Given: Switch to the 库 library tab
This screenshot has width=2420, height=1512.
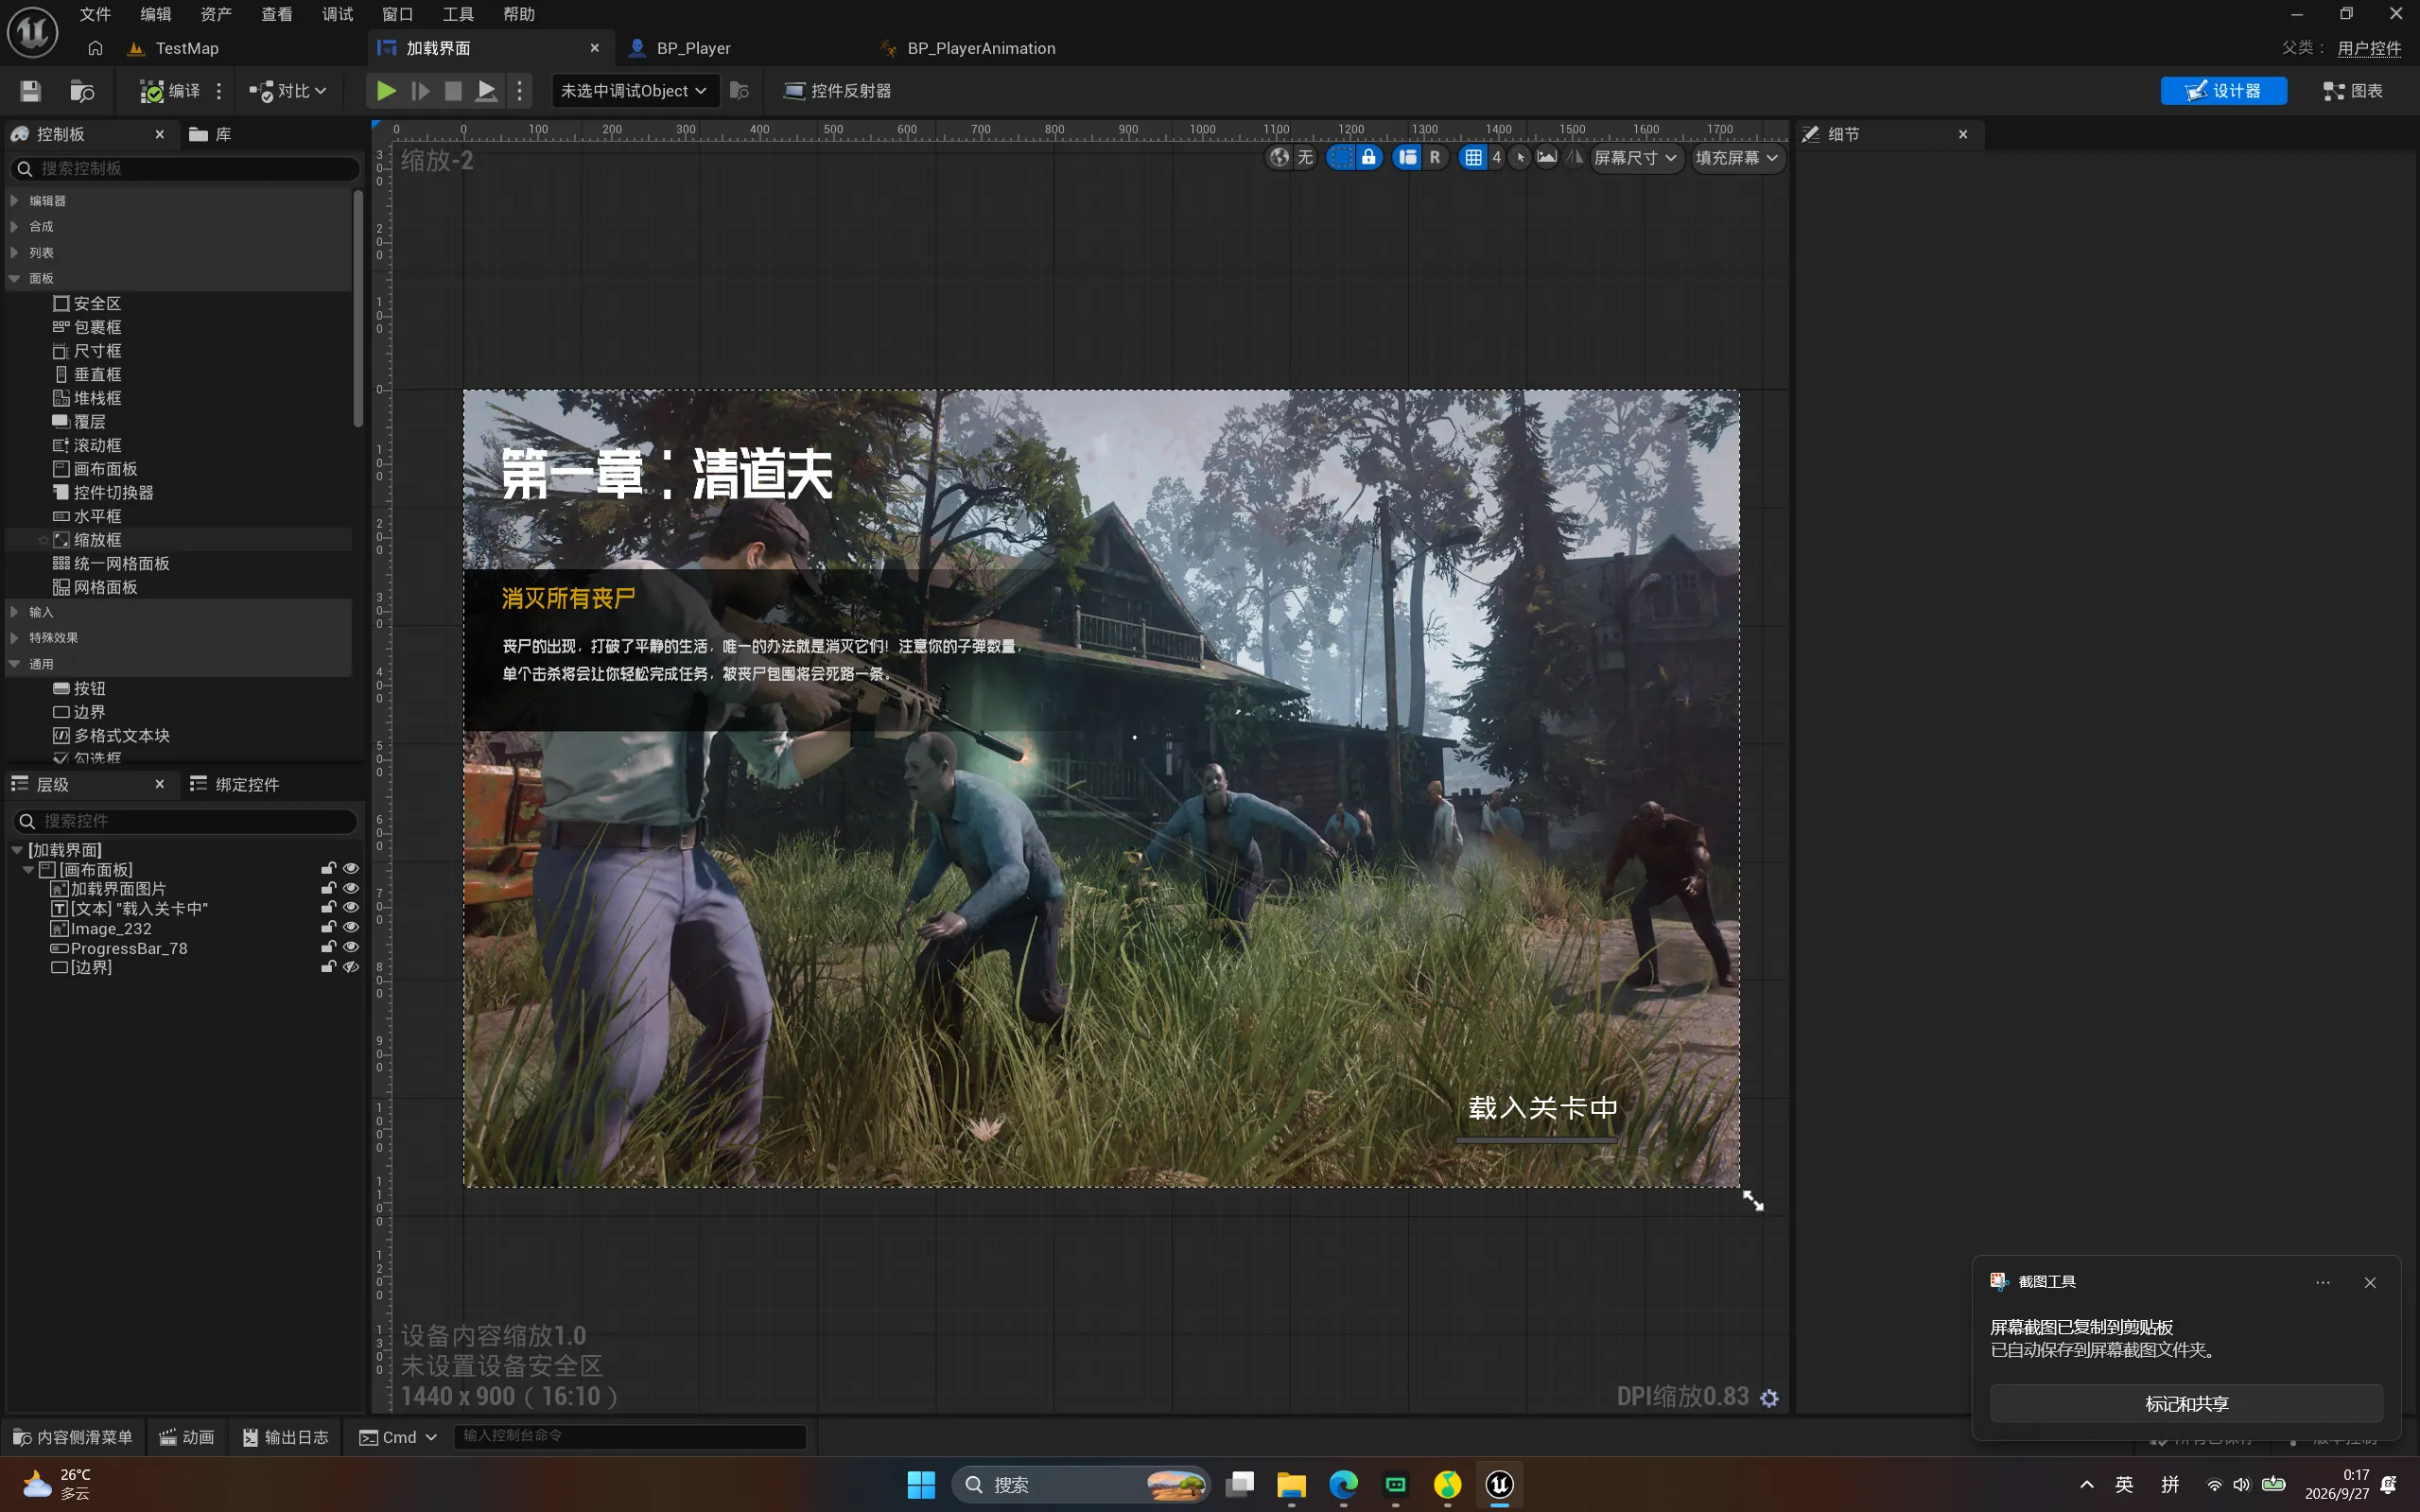Looking at the screenshot, I should [x=211, y=134].
